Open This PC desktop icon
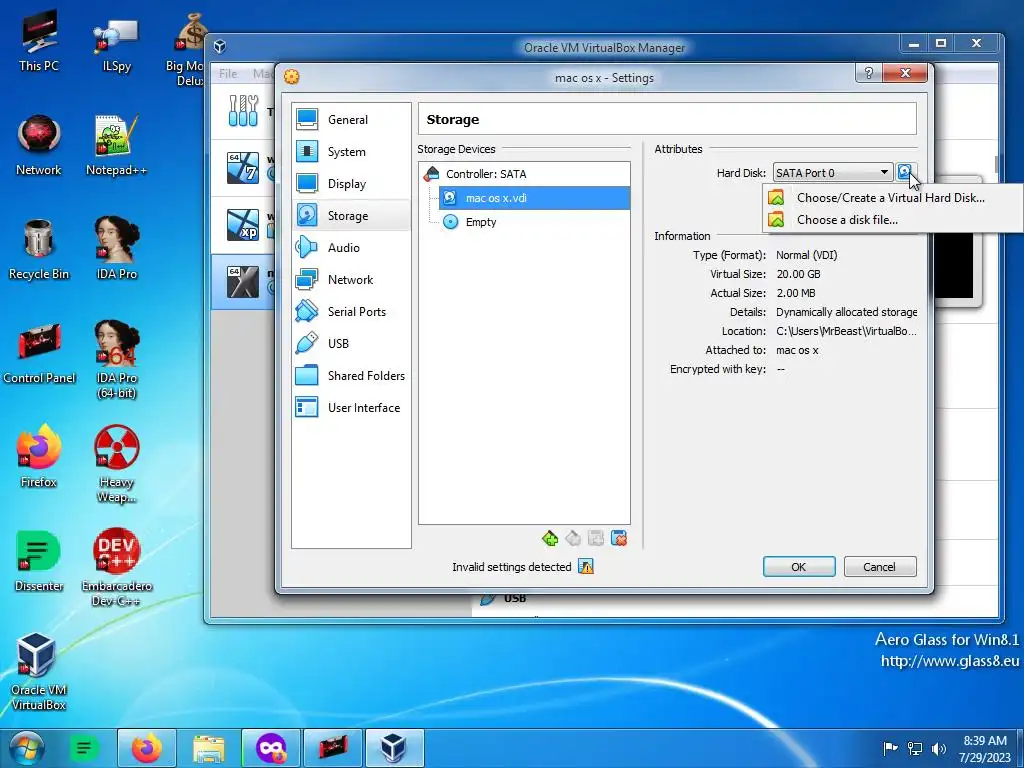Image resolution: width=1024 pixels, height=768 pixels. (x=39, y=40)
